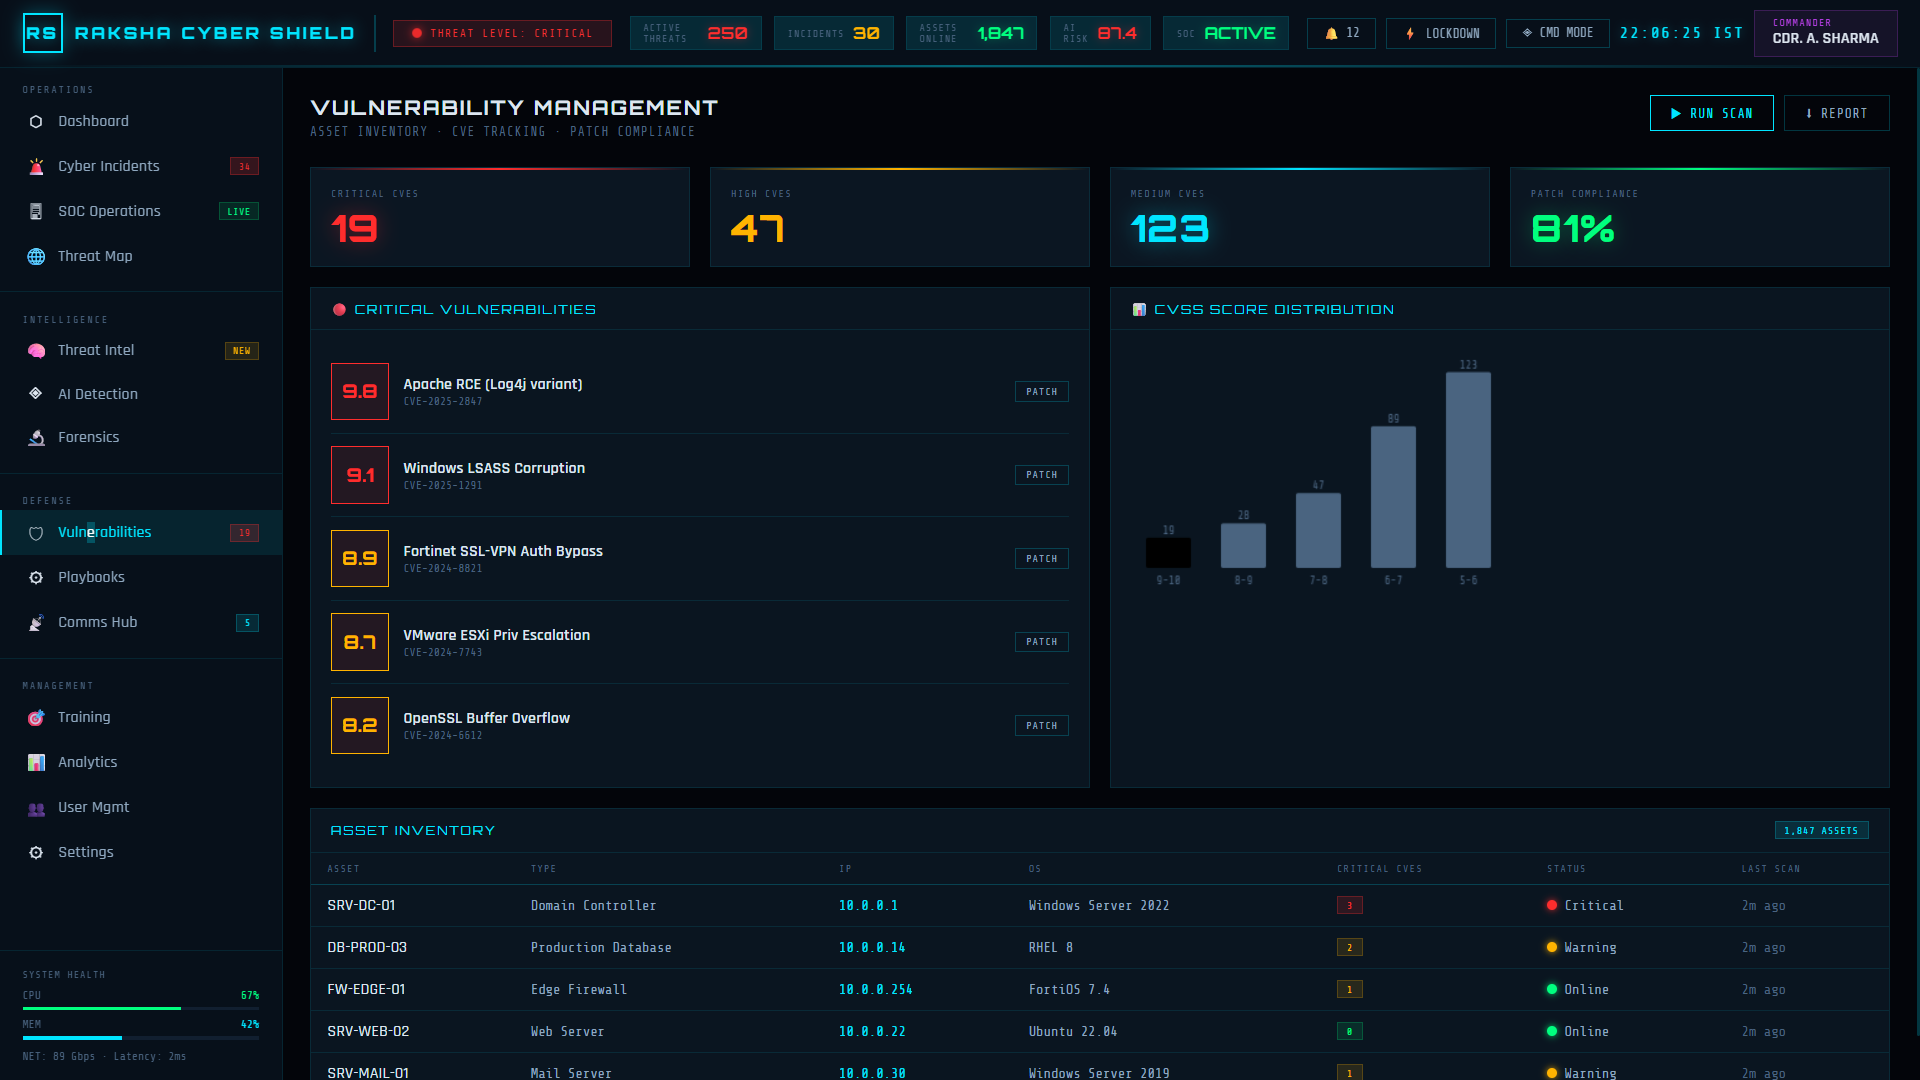Viewport: 1920px width, 1080px height.
Task: Click the Analytics chart icon
Action: click(36, 763)
